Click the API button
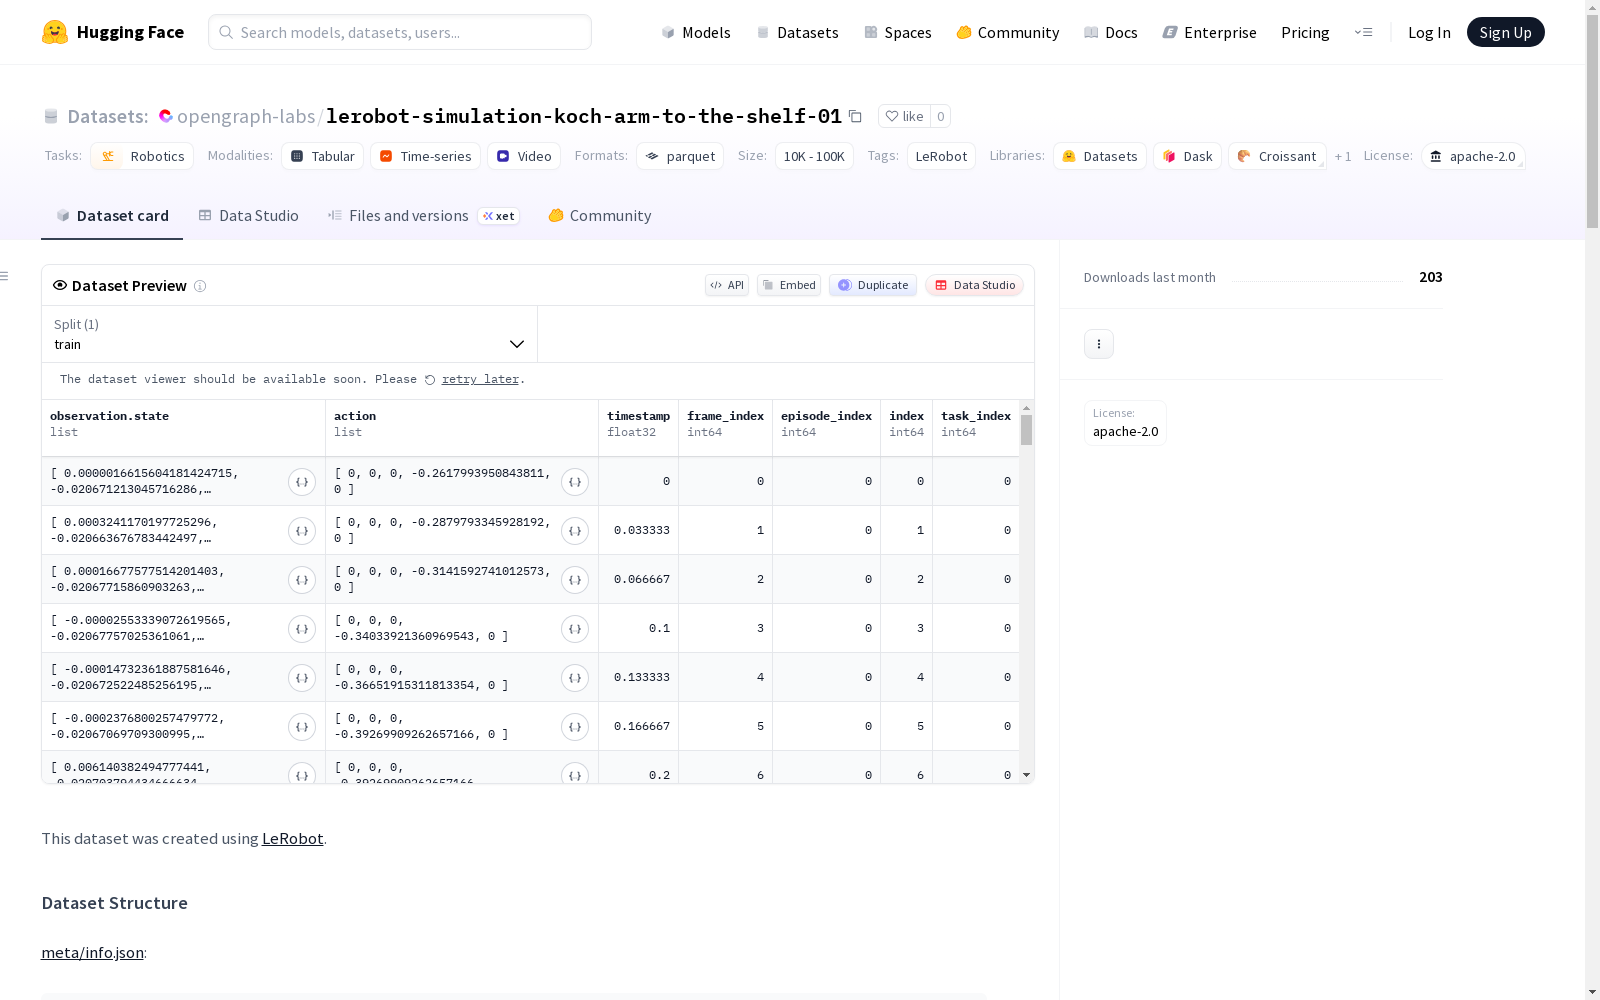 [727, 285]
